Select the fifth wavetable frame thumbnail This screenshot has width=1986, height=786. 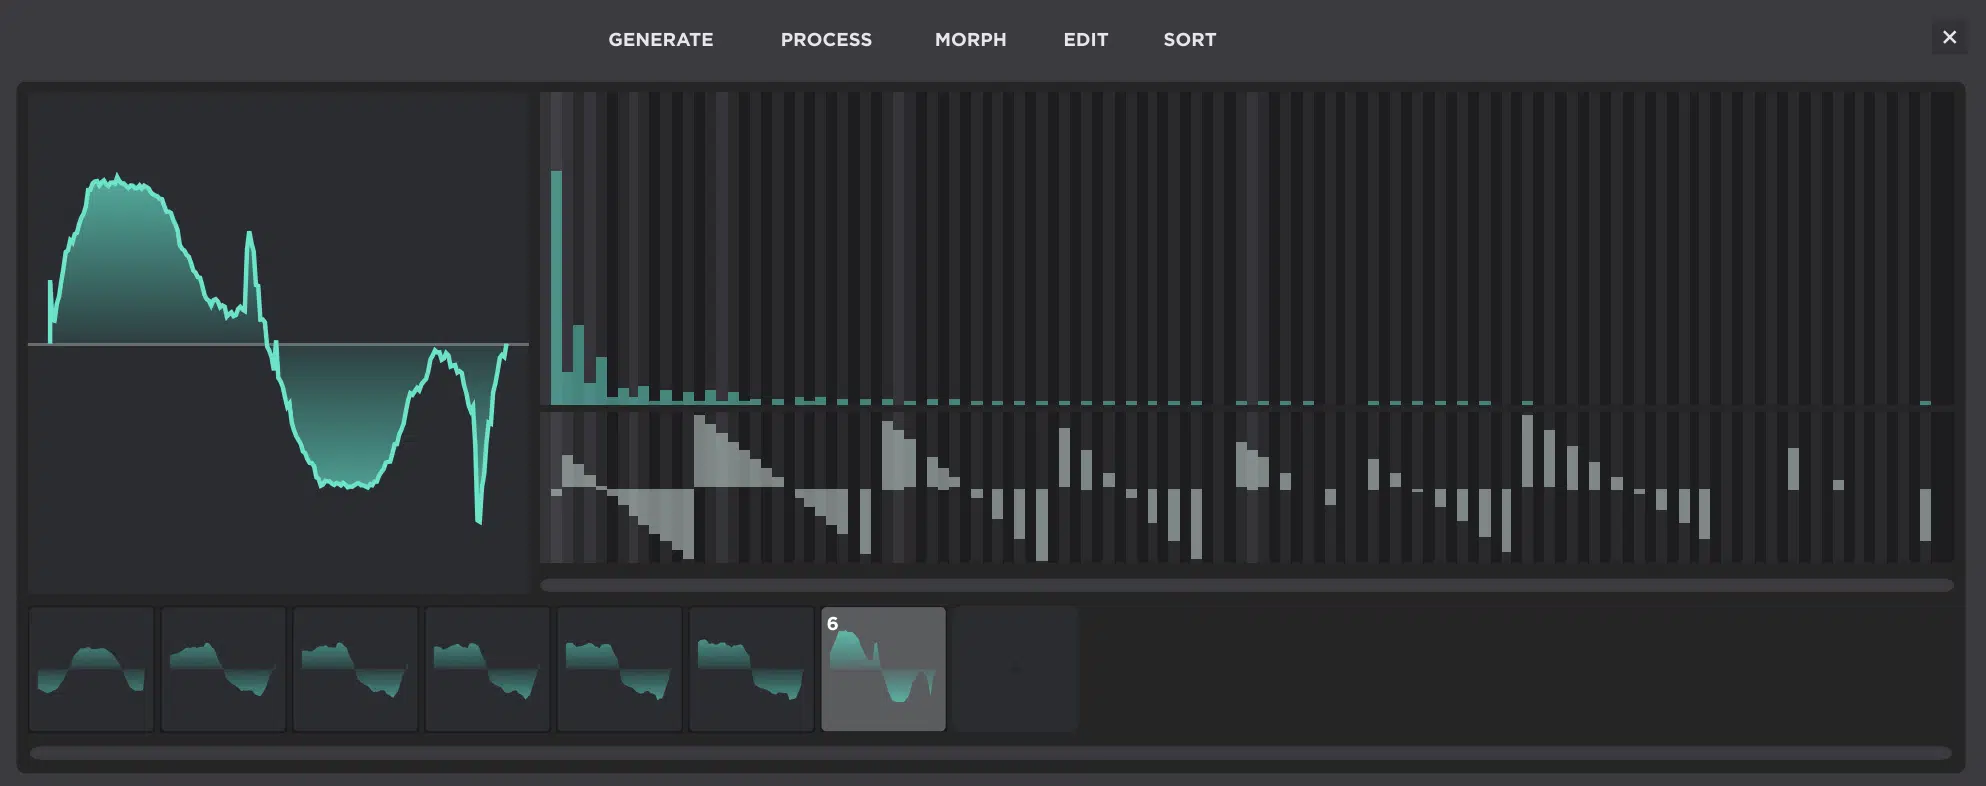click(619, 669)
